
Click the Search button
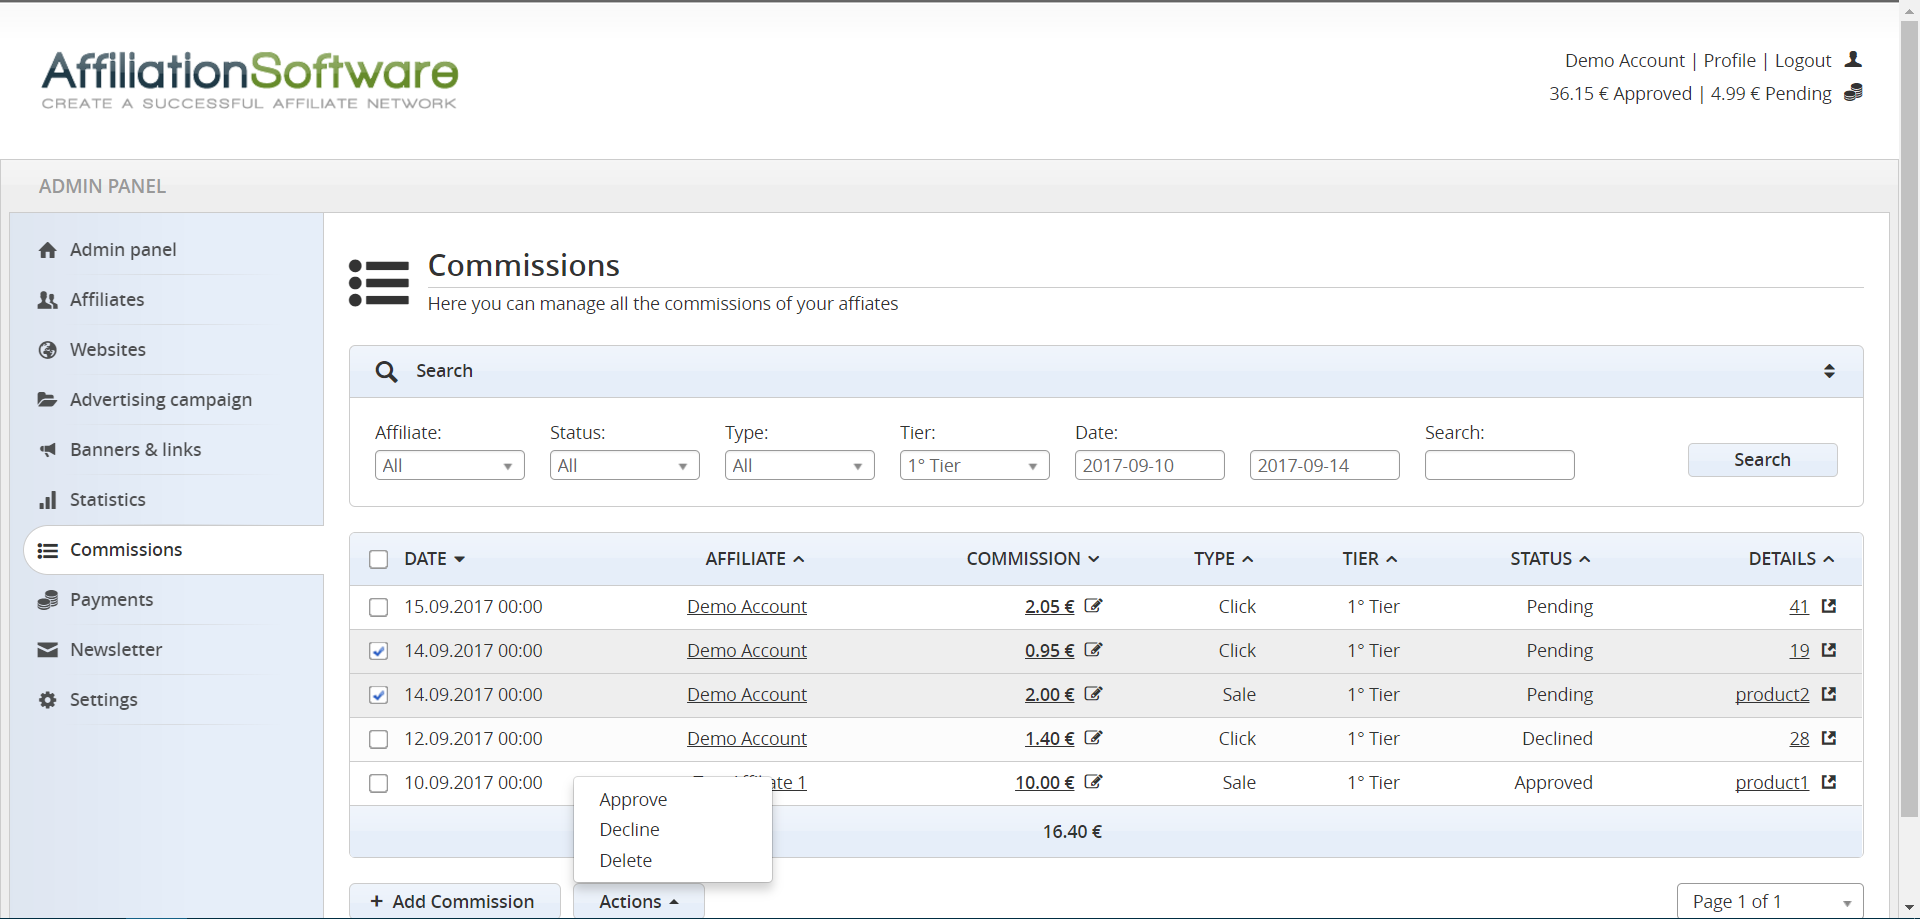(1762, 460)
